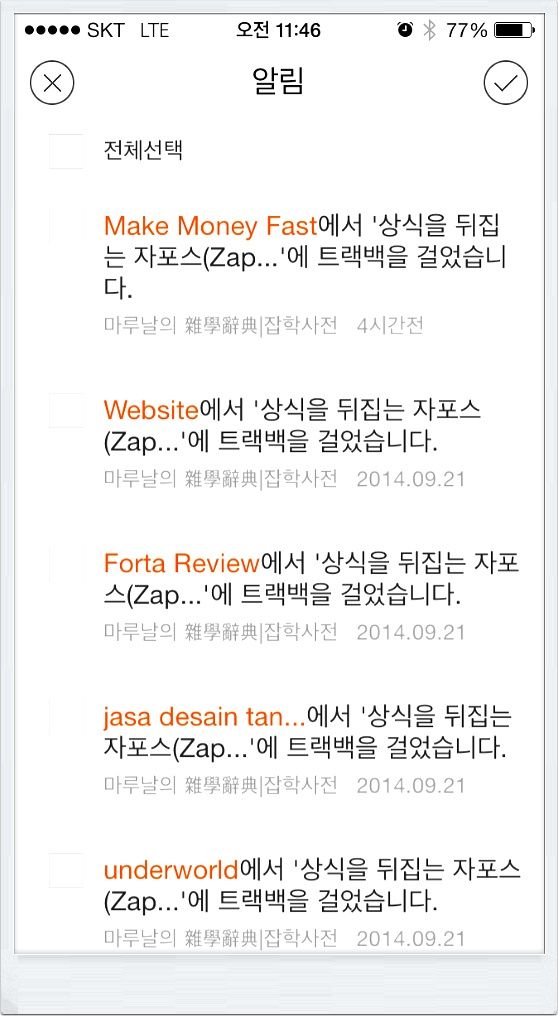Tap the 알림 title header
Viewport: 558px width, 1016px height.
[x=279, y=81]
